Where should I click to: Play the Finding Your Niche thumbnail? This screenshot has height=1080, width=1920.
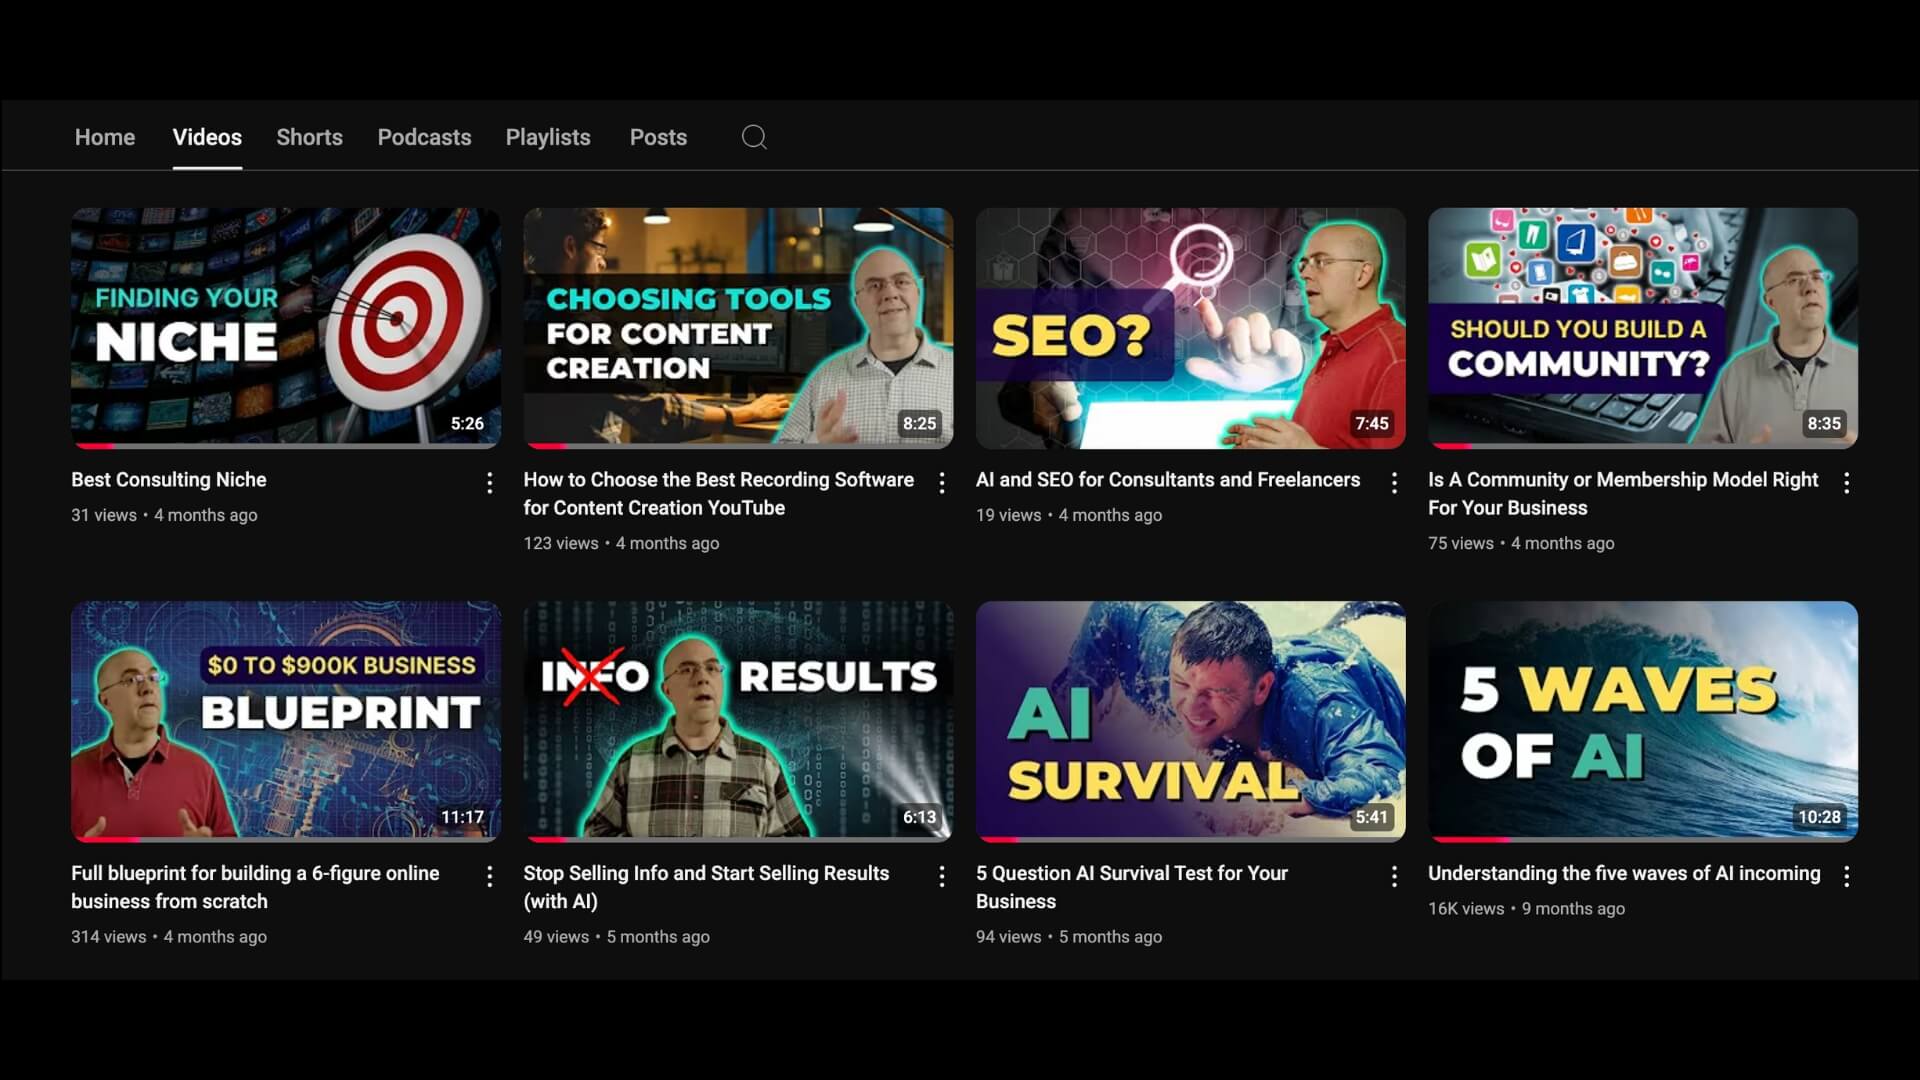click(286, 328)
